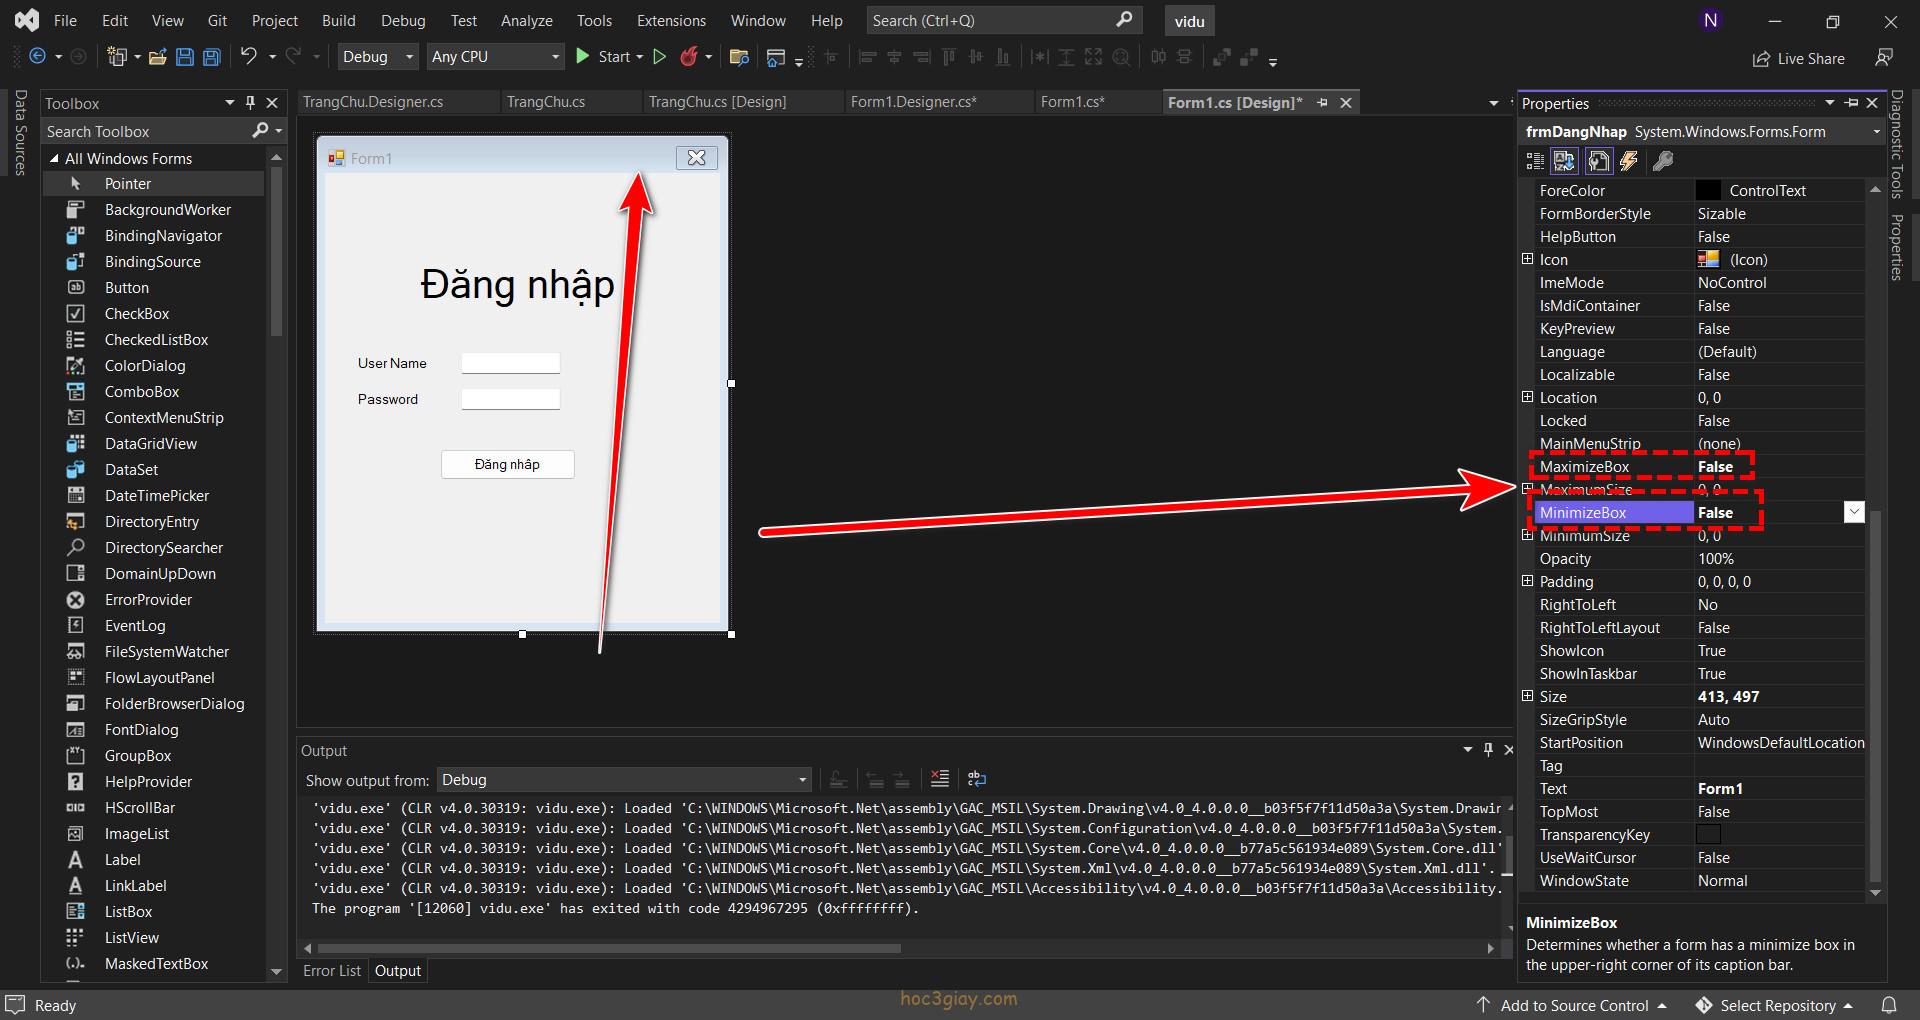Click the Categorized view icon in Properties
This screenshot has height=1020, width=1920.
pyautogui.click(x=1535, y=161)
